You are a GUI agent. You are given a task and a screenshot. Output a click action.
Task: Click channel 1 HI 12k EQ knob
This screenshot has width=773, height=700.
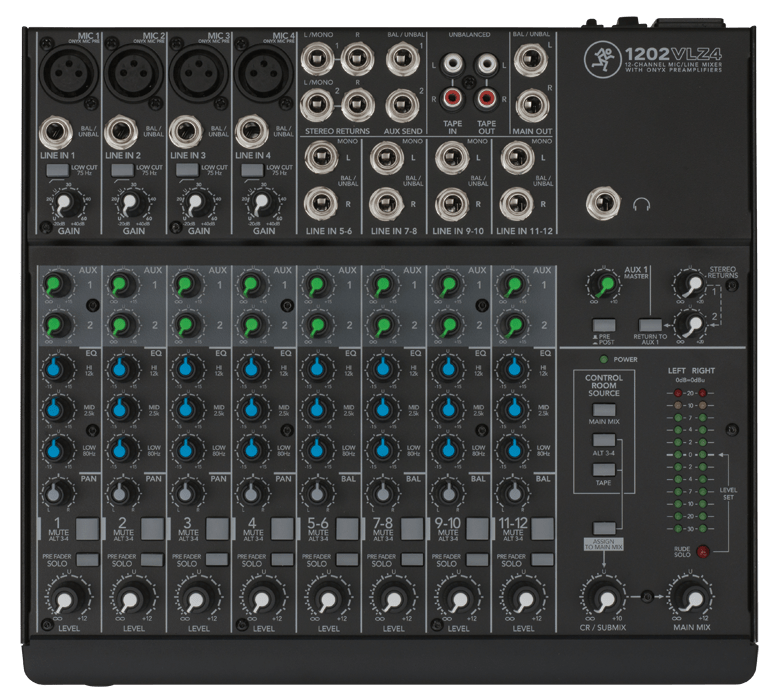pos(57,368)
